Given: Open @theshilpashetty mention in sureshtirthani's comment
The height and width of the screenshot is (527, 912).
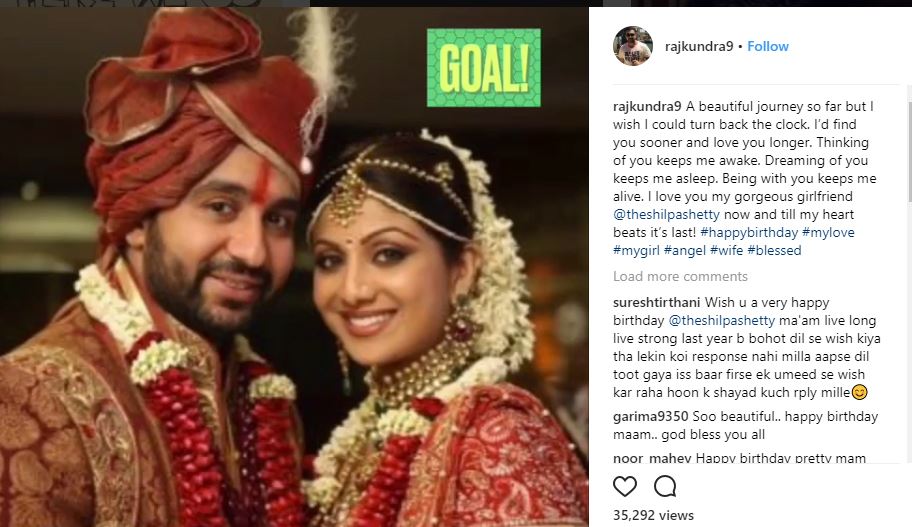Looking at the screenshot, I should pyautogui.click(x=722, y=321).
